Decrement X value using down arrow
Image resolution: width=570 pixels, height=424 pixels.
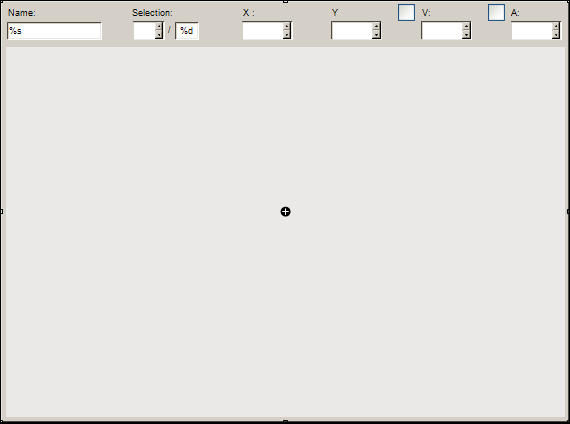(287, 35)
